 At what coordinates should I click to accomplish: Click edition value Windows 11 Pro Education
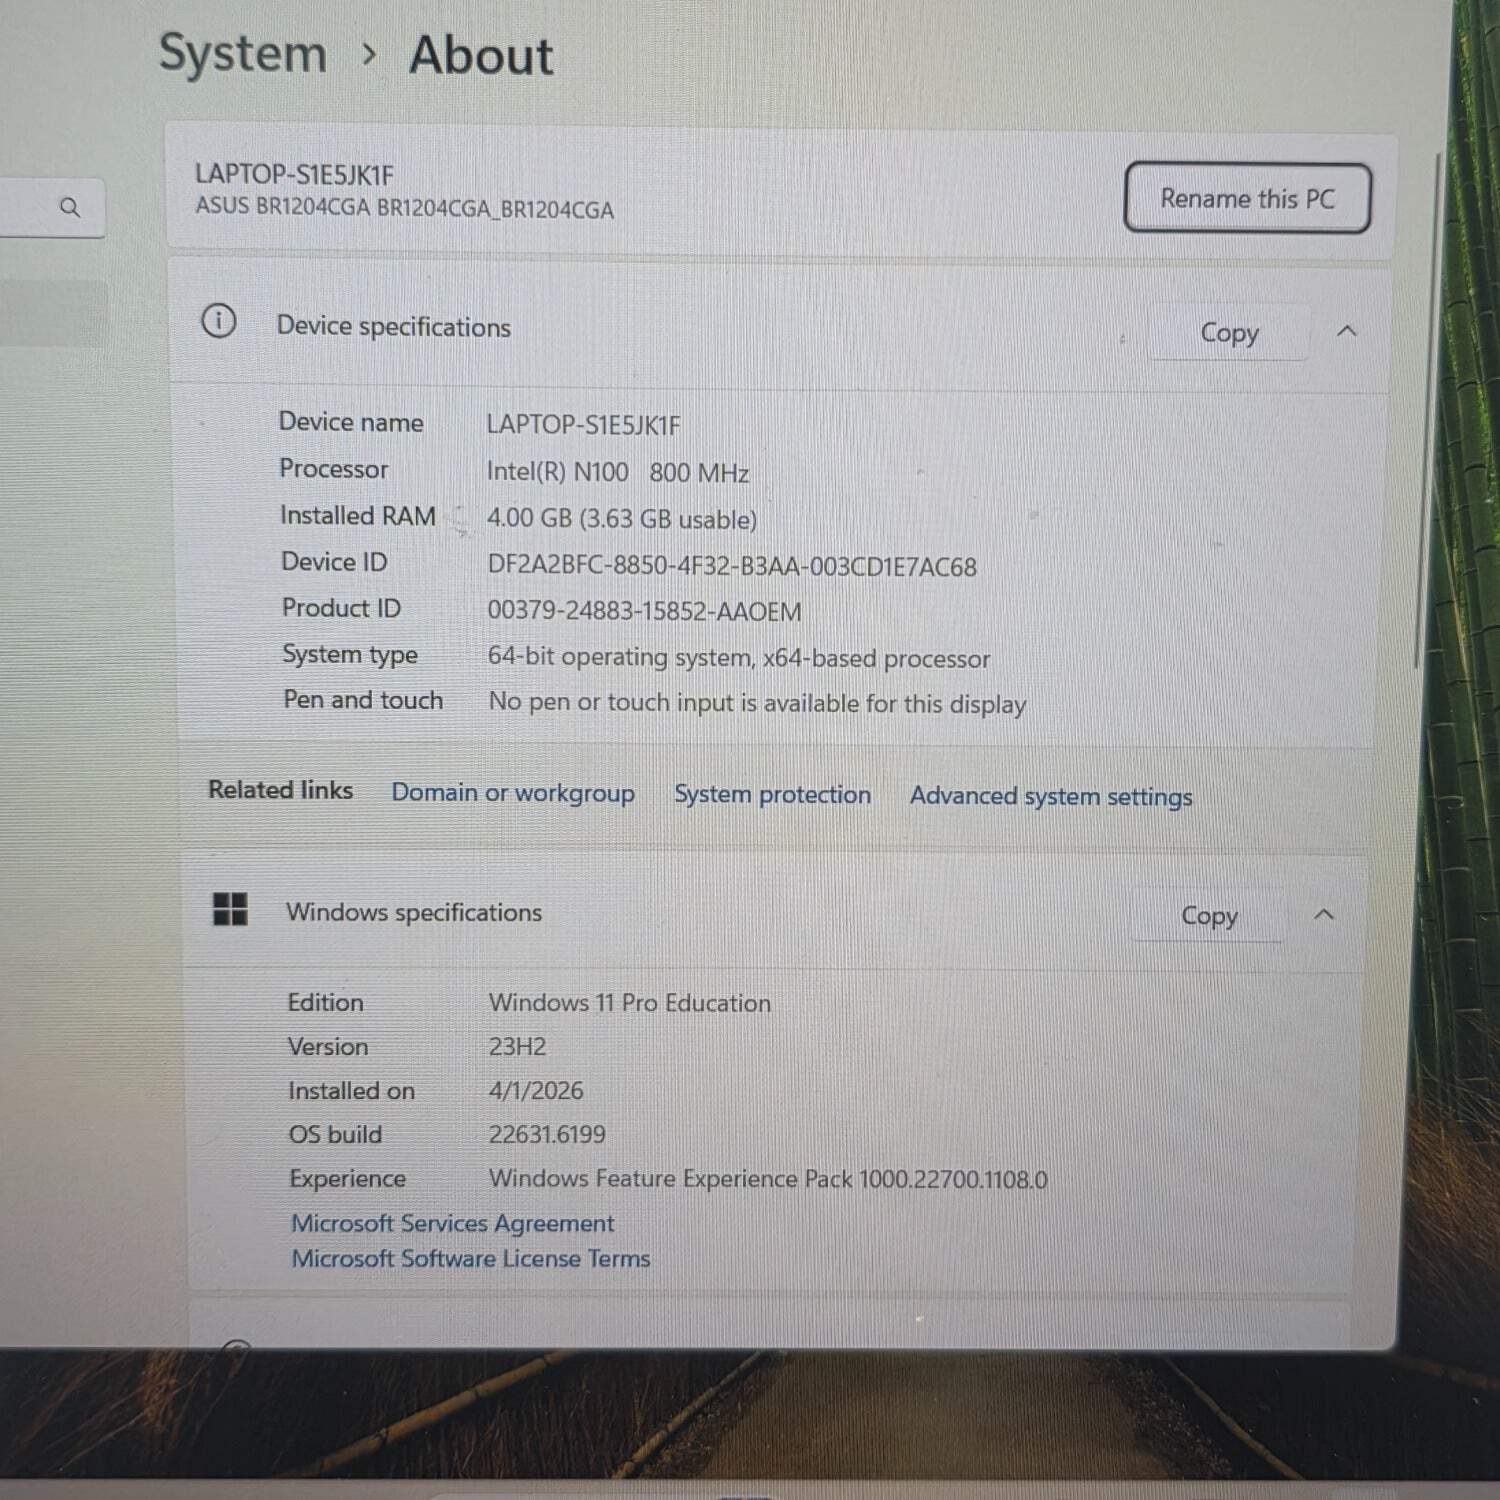630,1003
